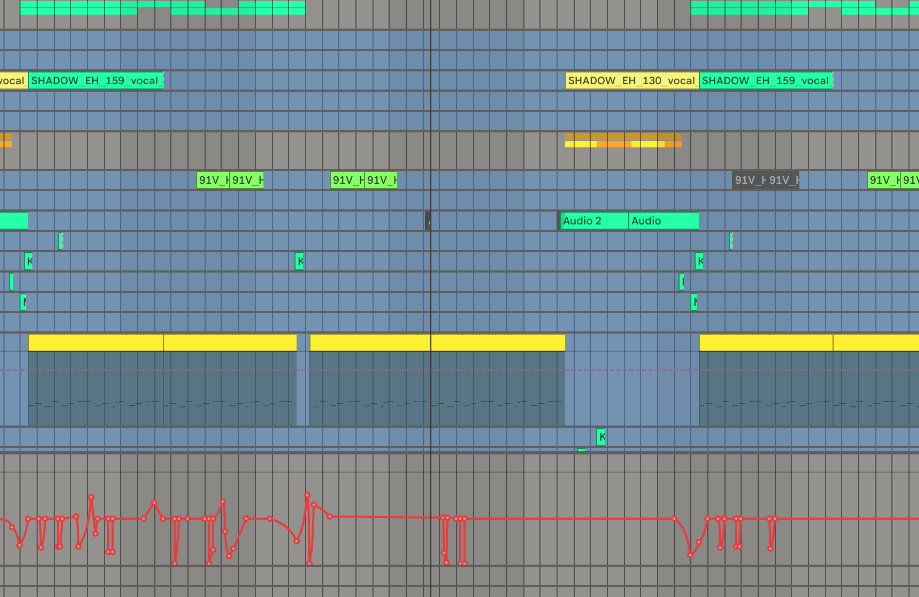Select the SHADOW_EH_130_vocal clip
919x597 pixels.
point(632,81)
